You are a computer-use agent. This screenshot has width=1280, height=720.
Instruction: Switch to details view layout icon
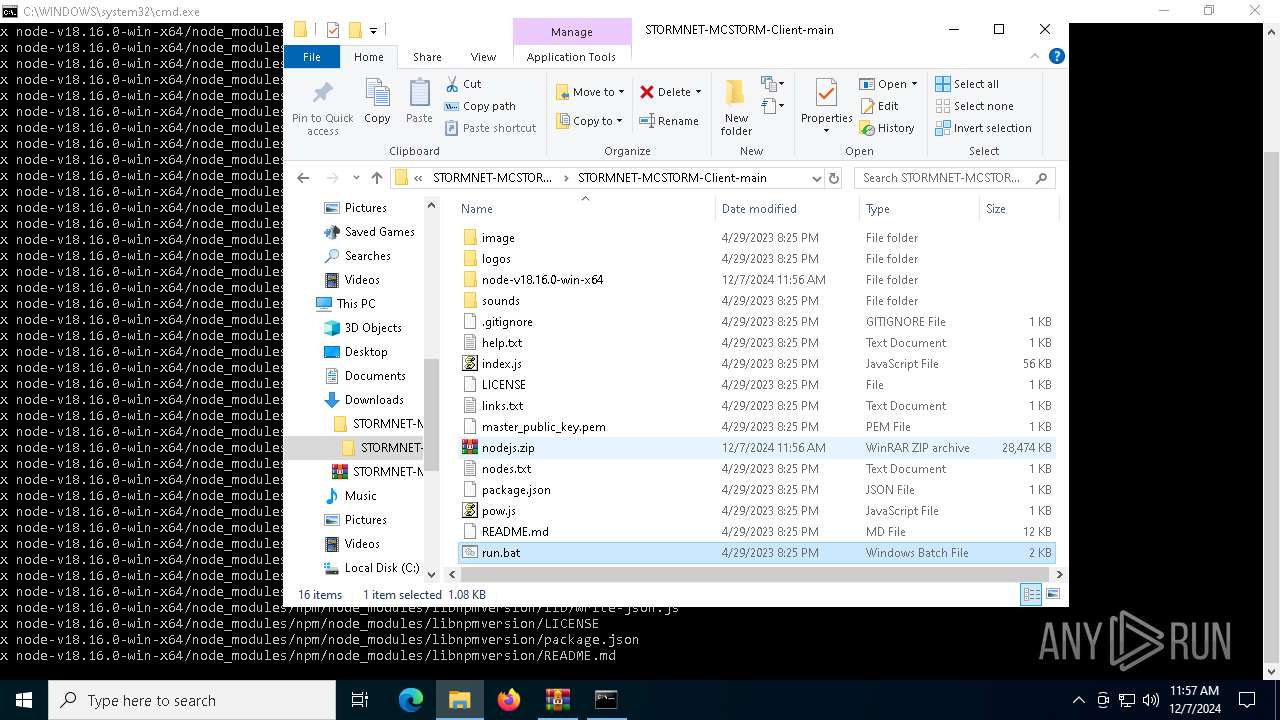pos(1031,594)
